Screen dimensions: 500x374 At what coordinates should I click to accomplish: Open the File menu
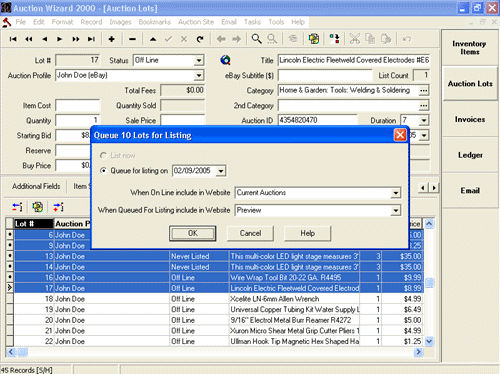point(20,22)
